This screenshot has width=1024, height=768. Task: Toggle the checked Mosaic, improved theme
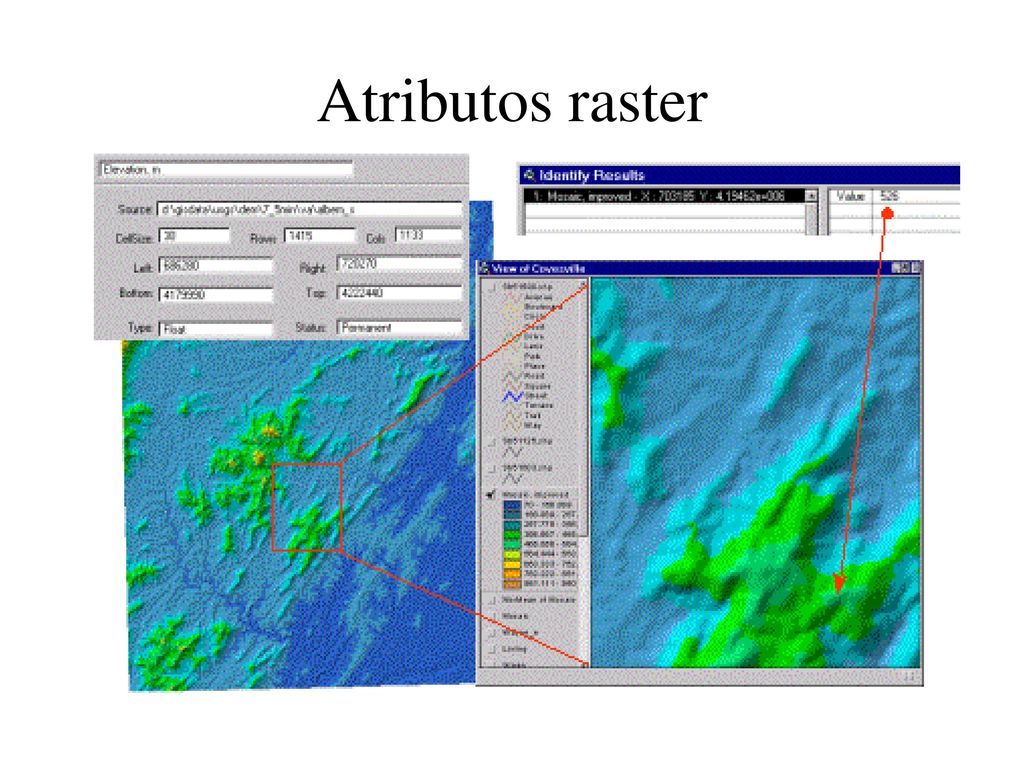coord(491,495)
